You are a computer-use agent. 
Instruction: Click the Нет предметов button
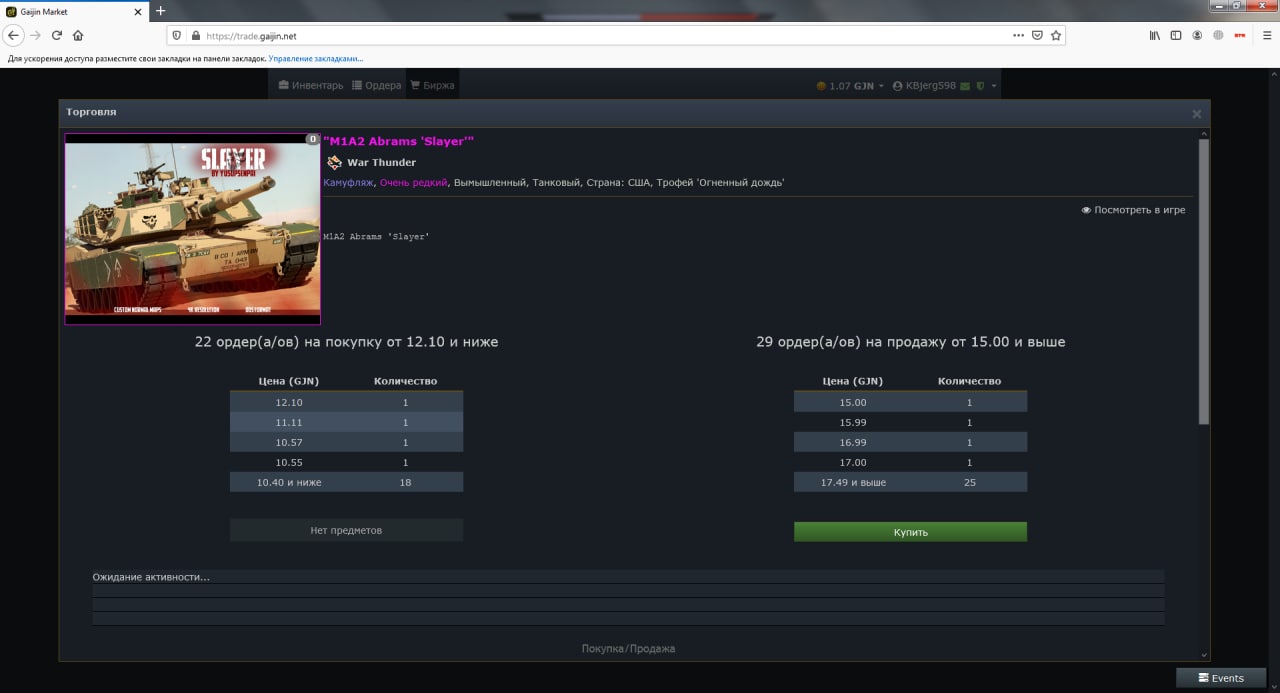tap(346, 530)
